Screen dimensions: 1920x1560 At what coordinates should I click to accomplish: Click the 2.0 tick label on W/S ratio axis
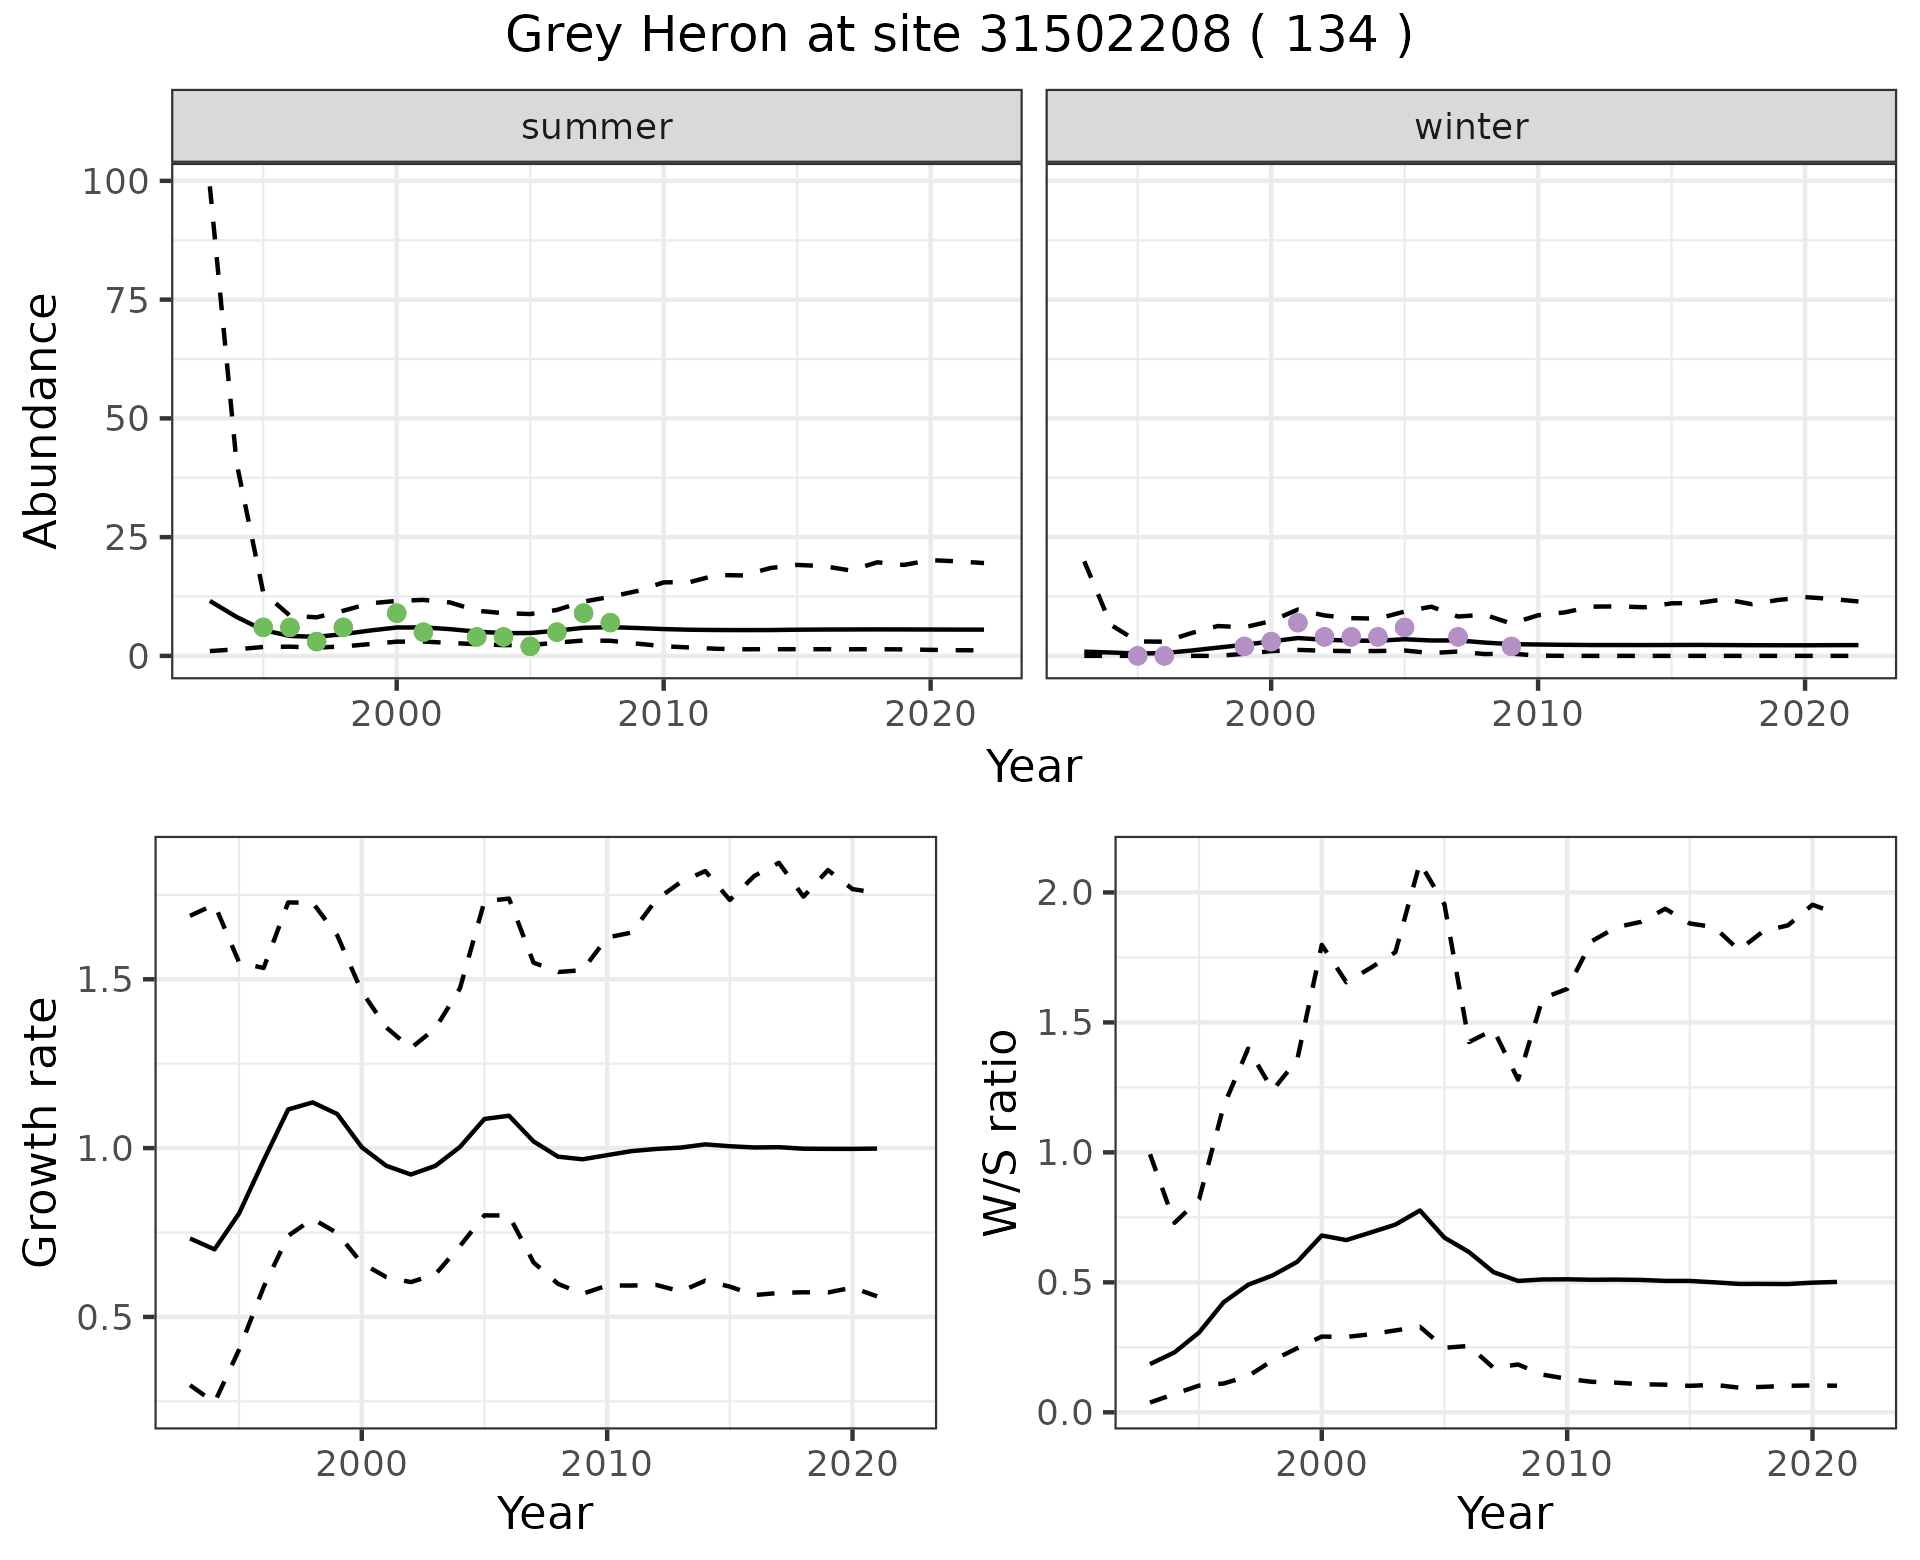pos(1064,893)
